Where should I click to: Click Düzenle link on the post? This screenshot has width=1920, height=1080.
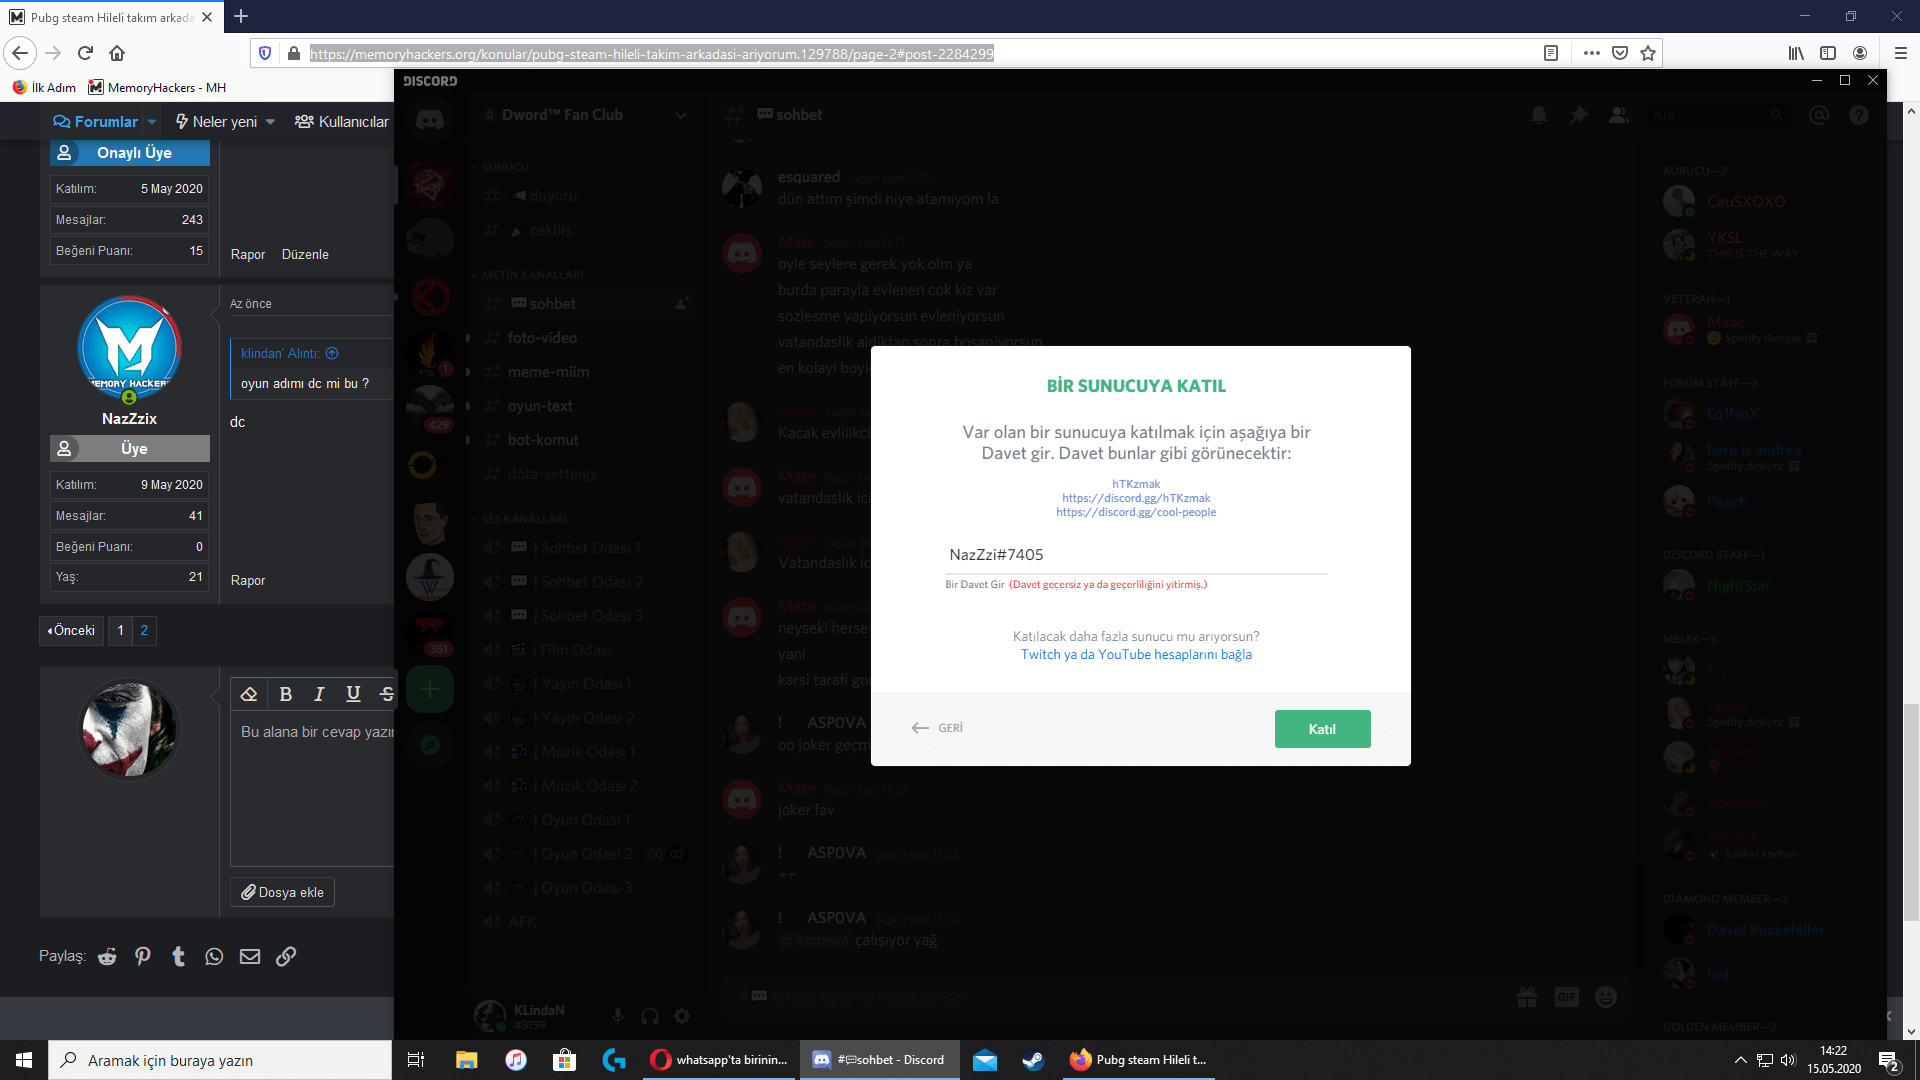(x=305, y=254)
